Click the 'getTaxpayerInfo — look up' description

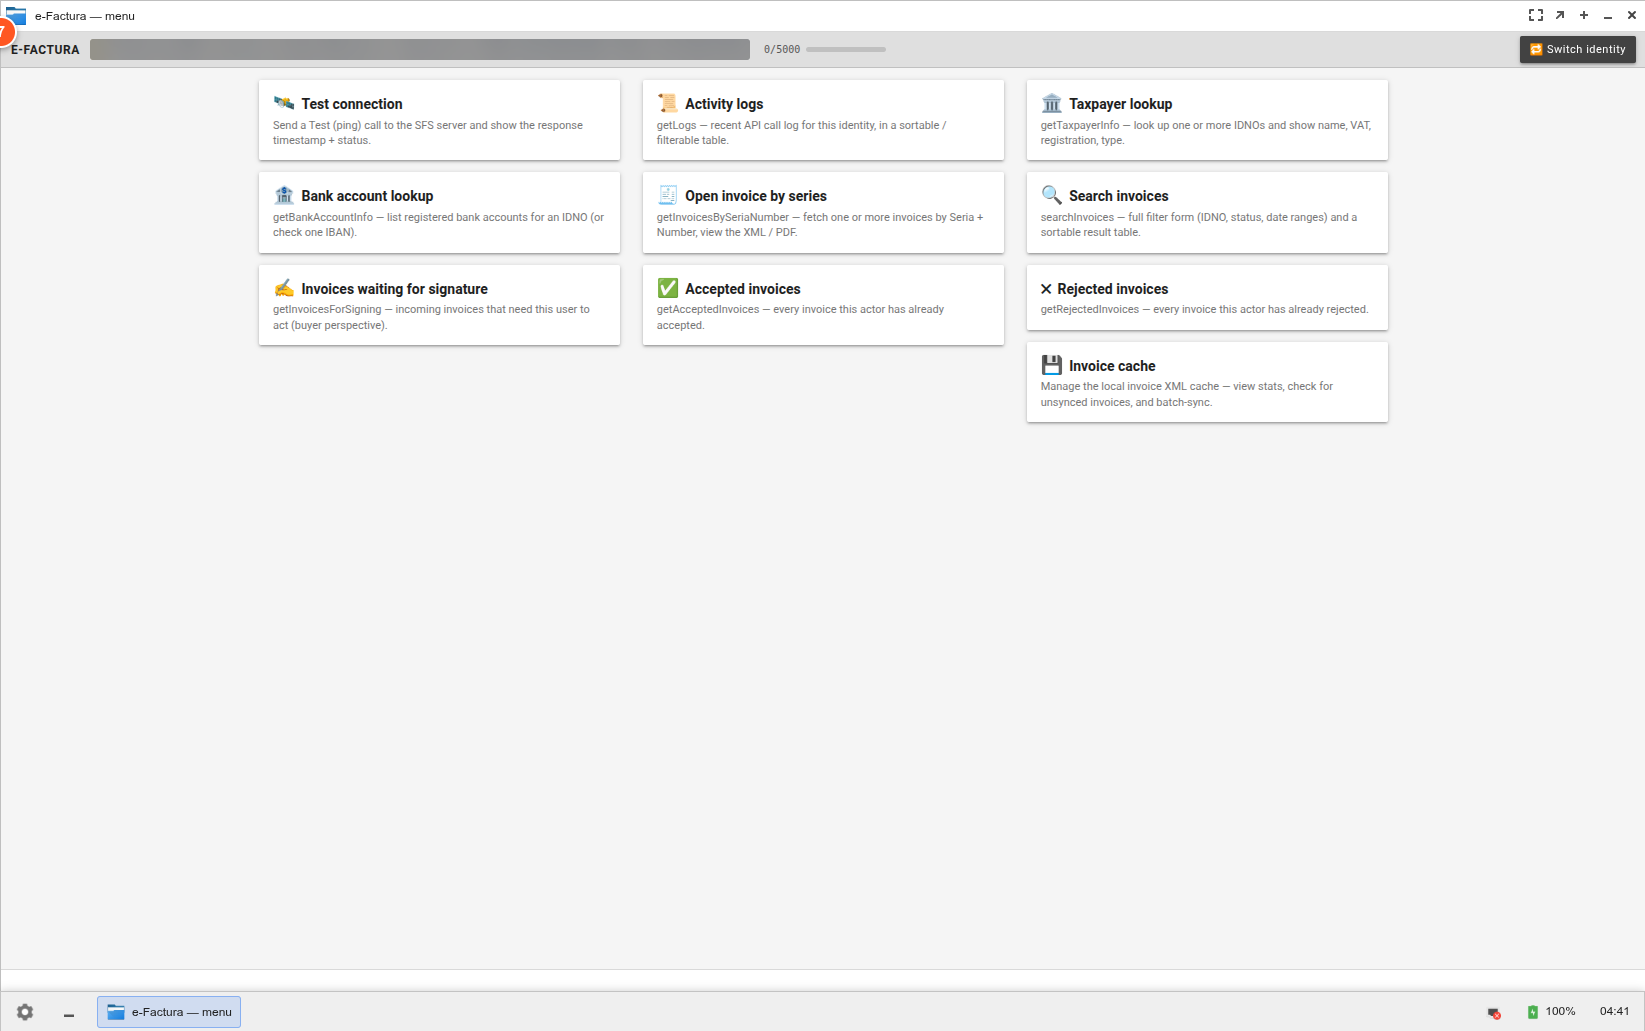tap(1206, 133)
